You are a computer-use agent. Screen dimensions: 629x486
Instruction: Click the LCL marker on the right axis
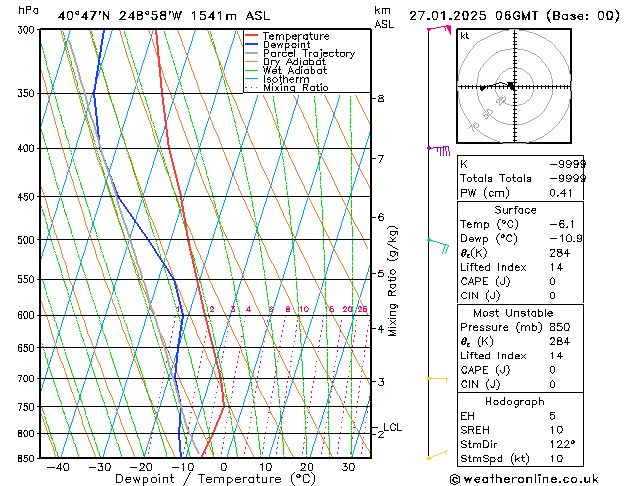(x=392, y=427)
